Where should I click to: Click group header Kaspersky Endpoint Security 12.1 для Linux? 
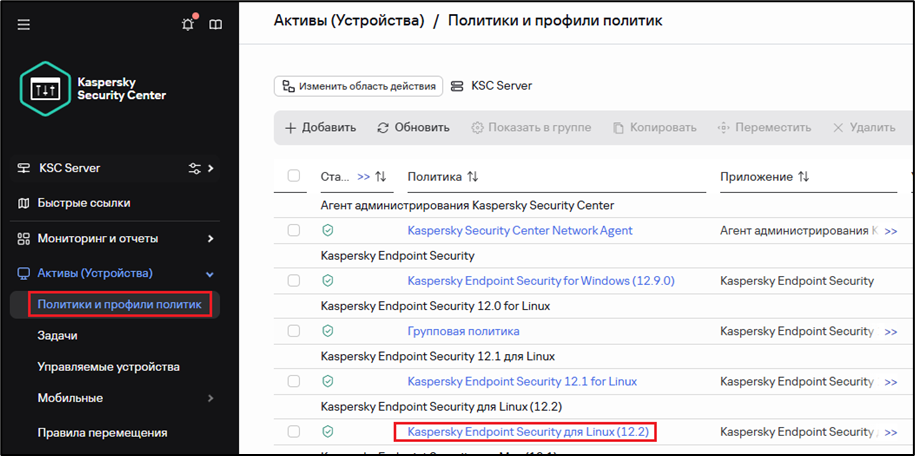pos(438,356)
